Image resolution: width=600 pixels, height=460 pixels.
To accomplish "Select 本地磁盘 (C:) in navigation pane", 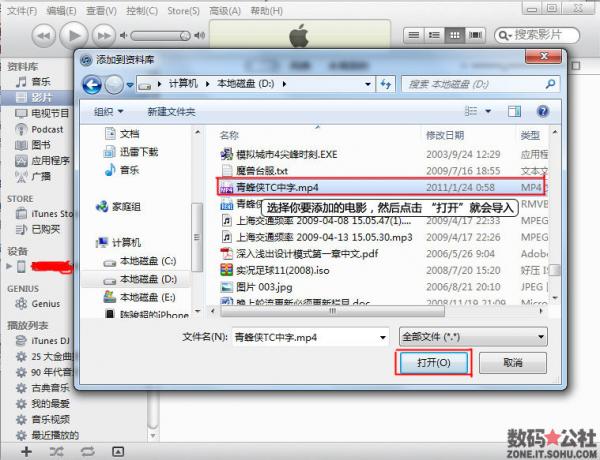I will (x=140, y=261).
